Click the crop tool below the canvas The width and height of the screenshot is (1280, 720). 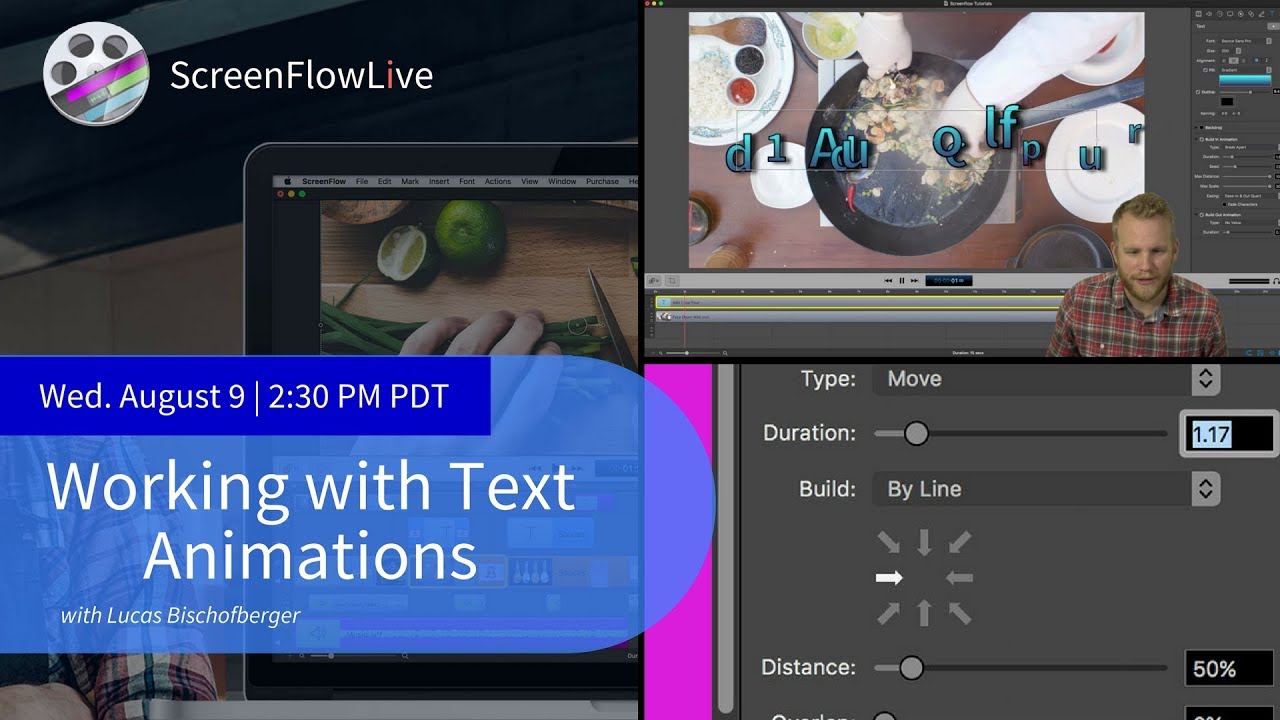click(672, 281)
